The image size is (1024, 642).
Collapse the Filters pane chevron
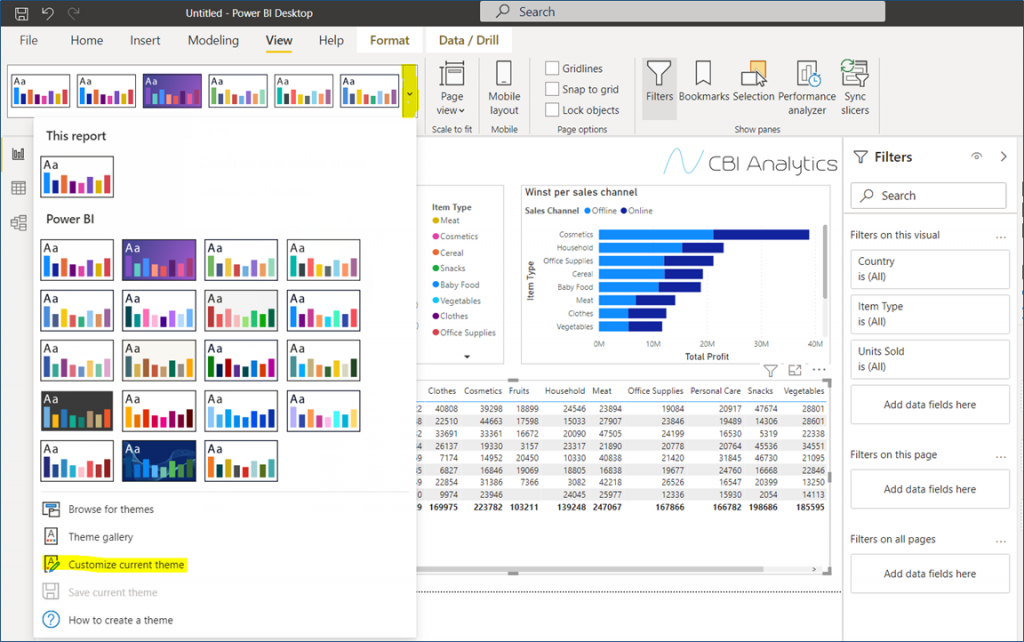[1004, 157]
